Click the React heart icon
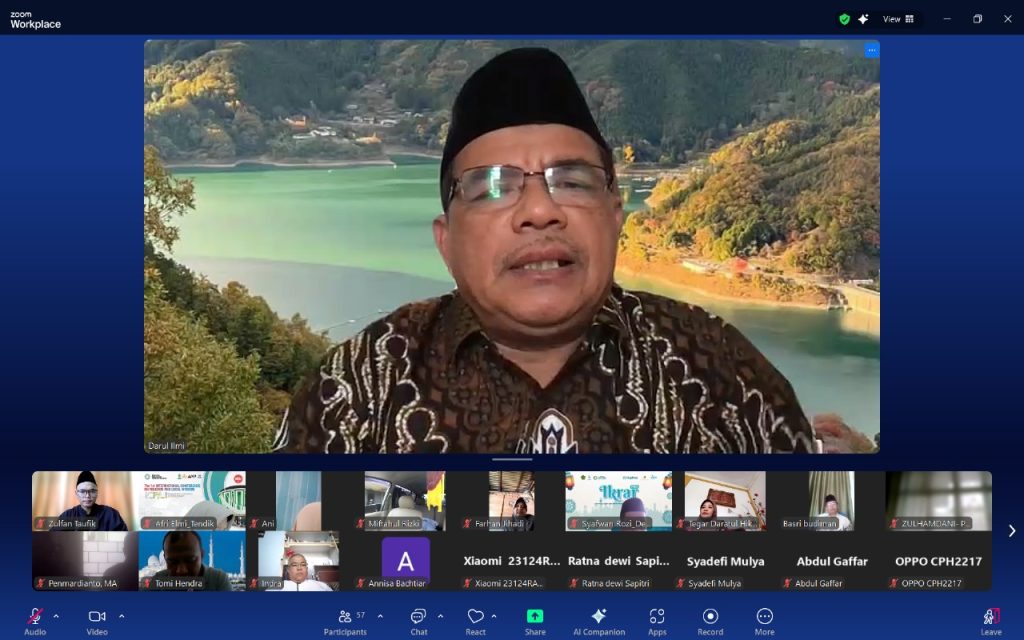Viewport: 1024px width, 640px height. (475, 617)
